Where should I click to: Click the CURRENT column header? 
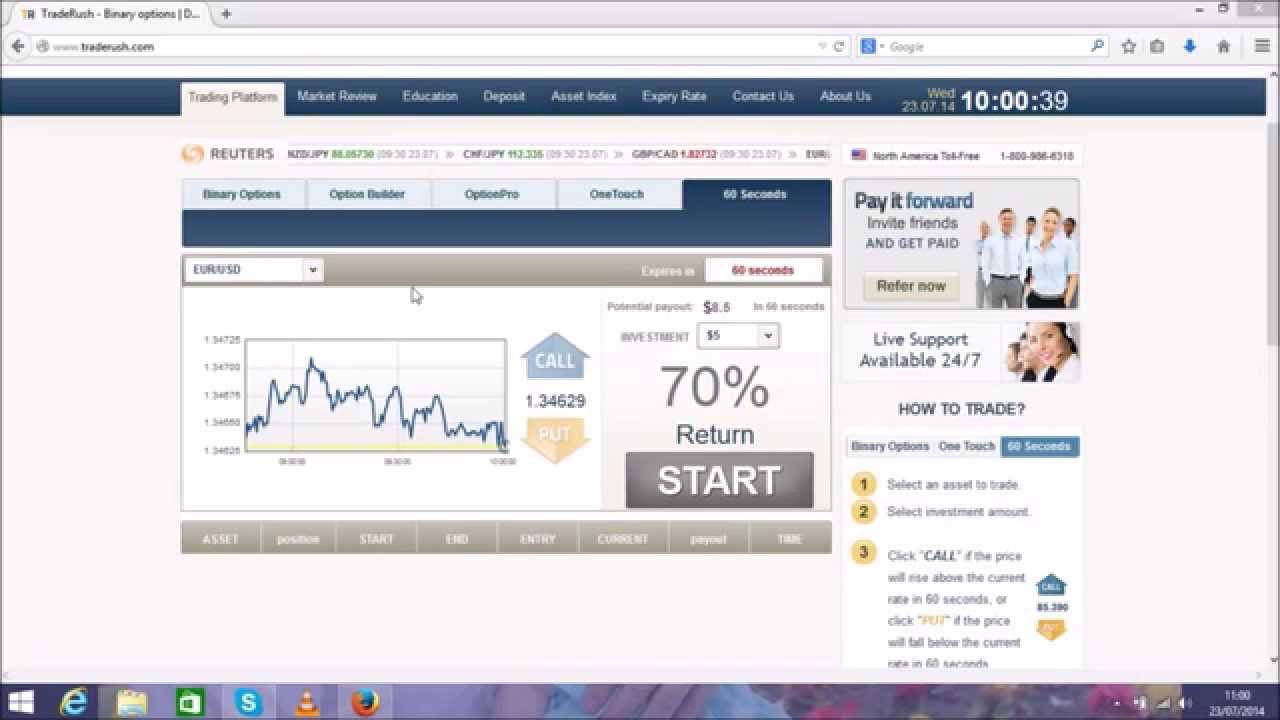click(x=623, y=539)
